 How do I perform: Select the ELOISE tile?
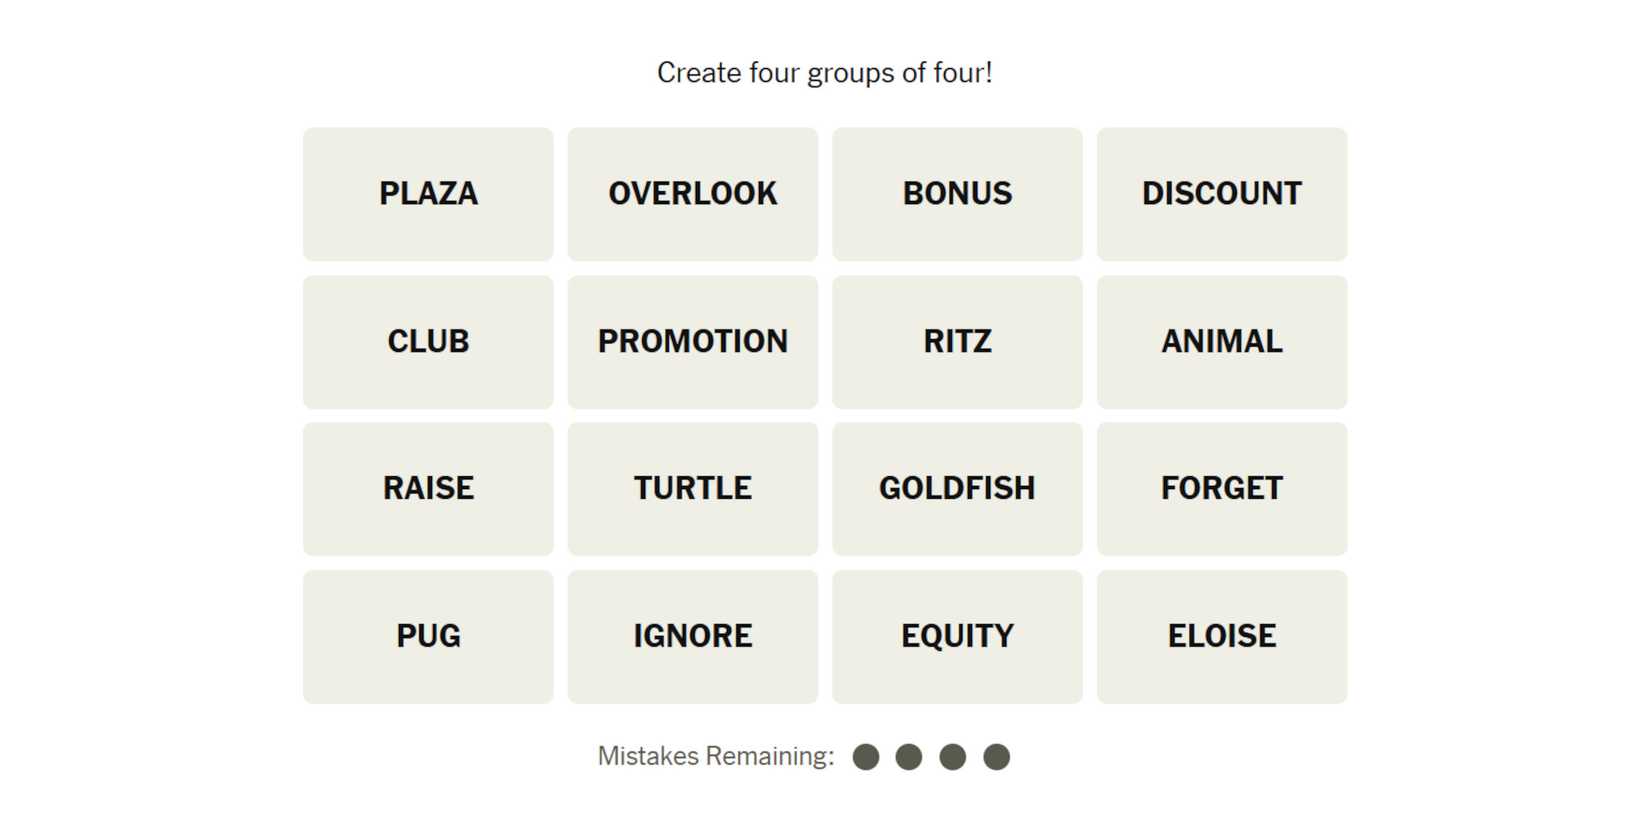pyautogui.click(x=1221, y=637)
